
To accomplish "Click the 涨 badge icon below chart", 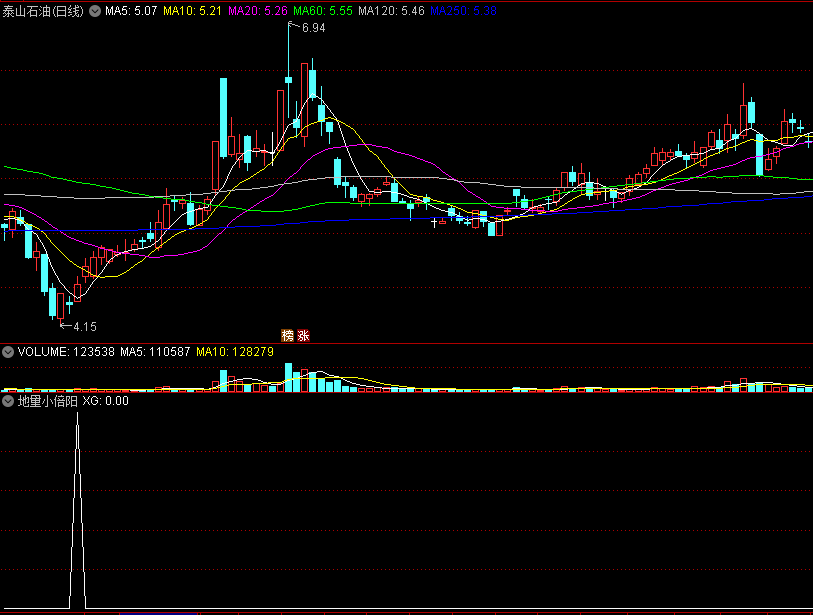I will 303,336.
